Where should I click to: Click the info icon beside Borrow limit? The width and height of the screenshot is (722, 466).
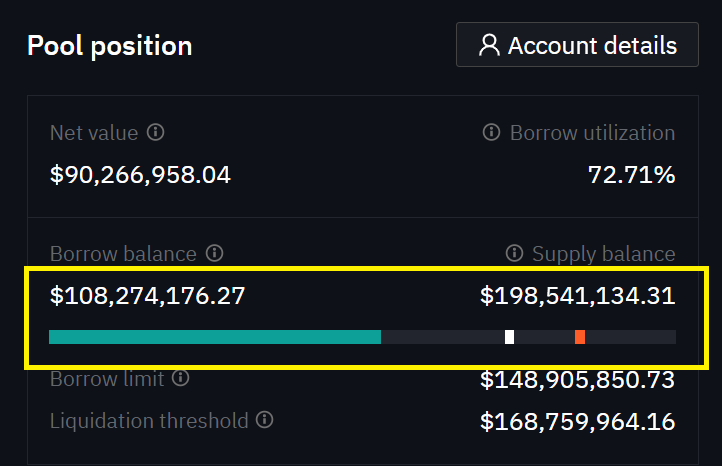[181, 379]
